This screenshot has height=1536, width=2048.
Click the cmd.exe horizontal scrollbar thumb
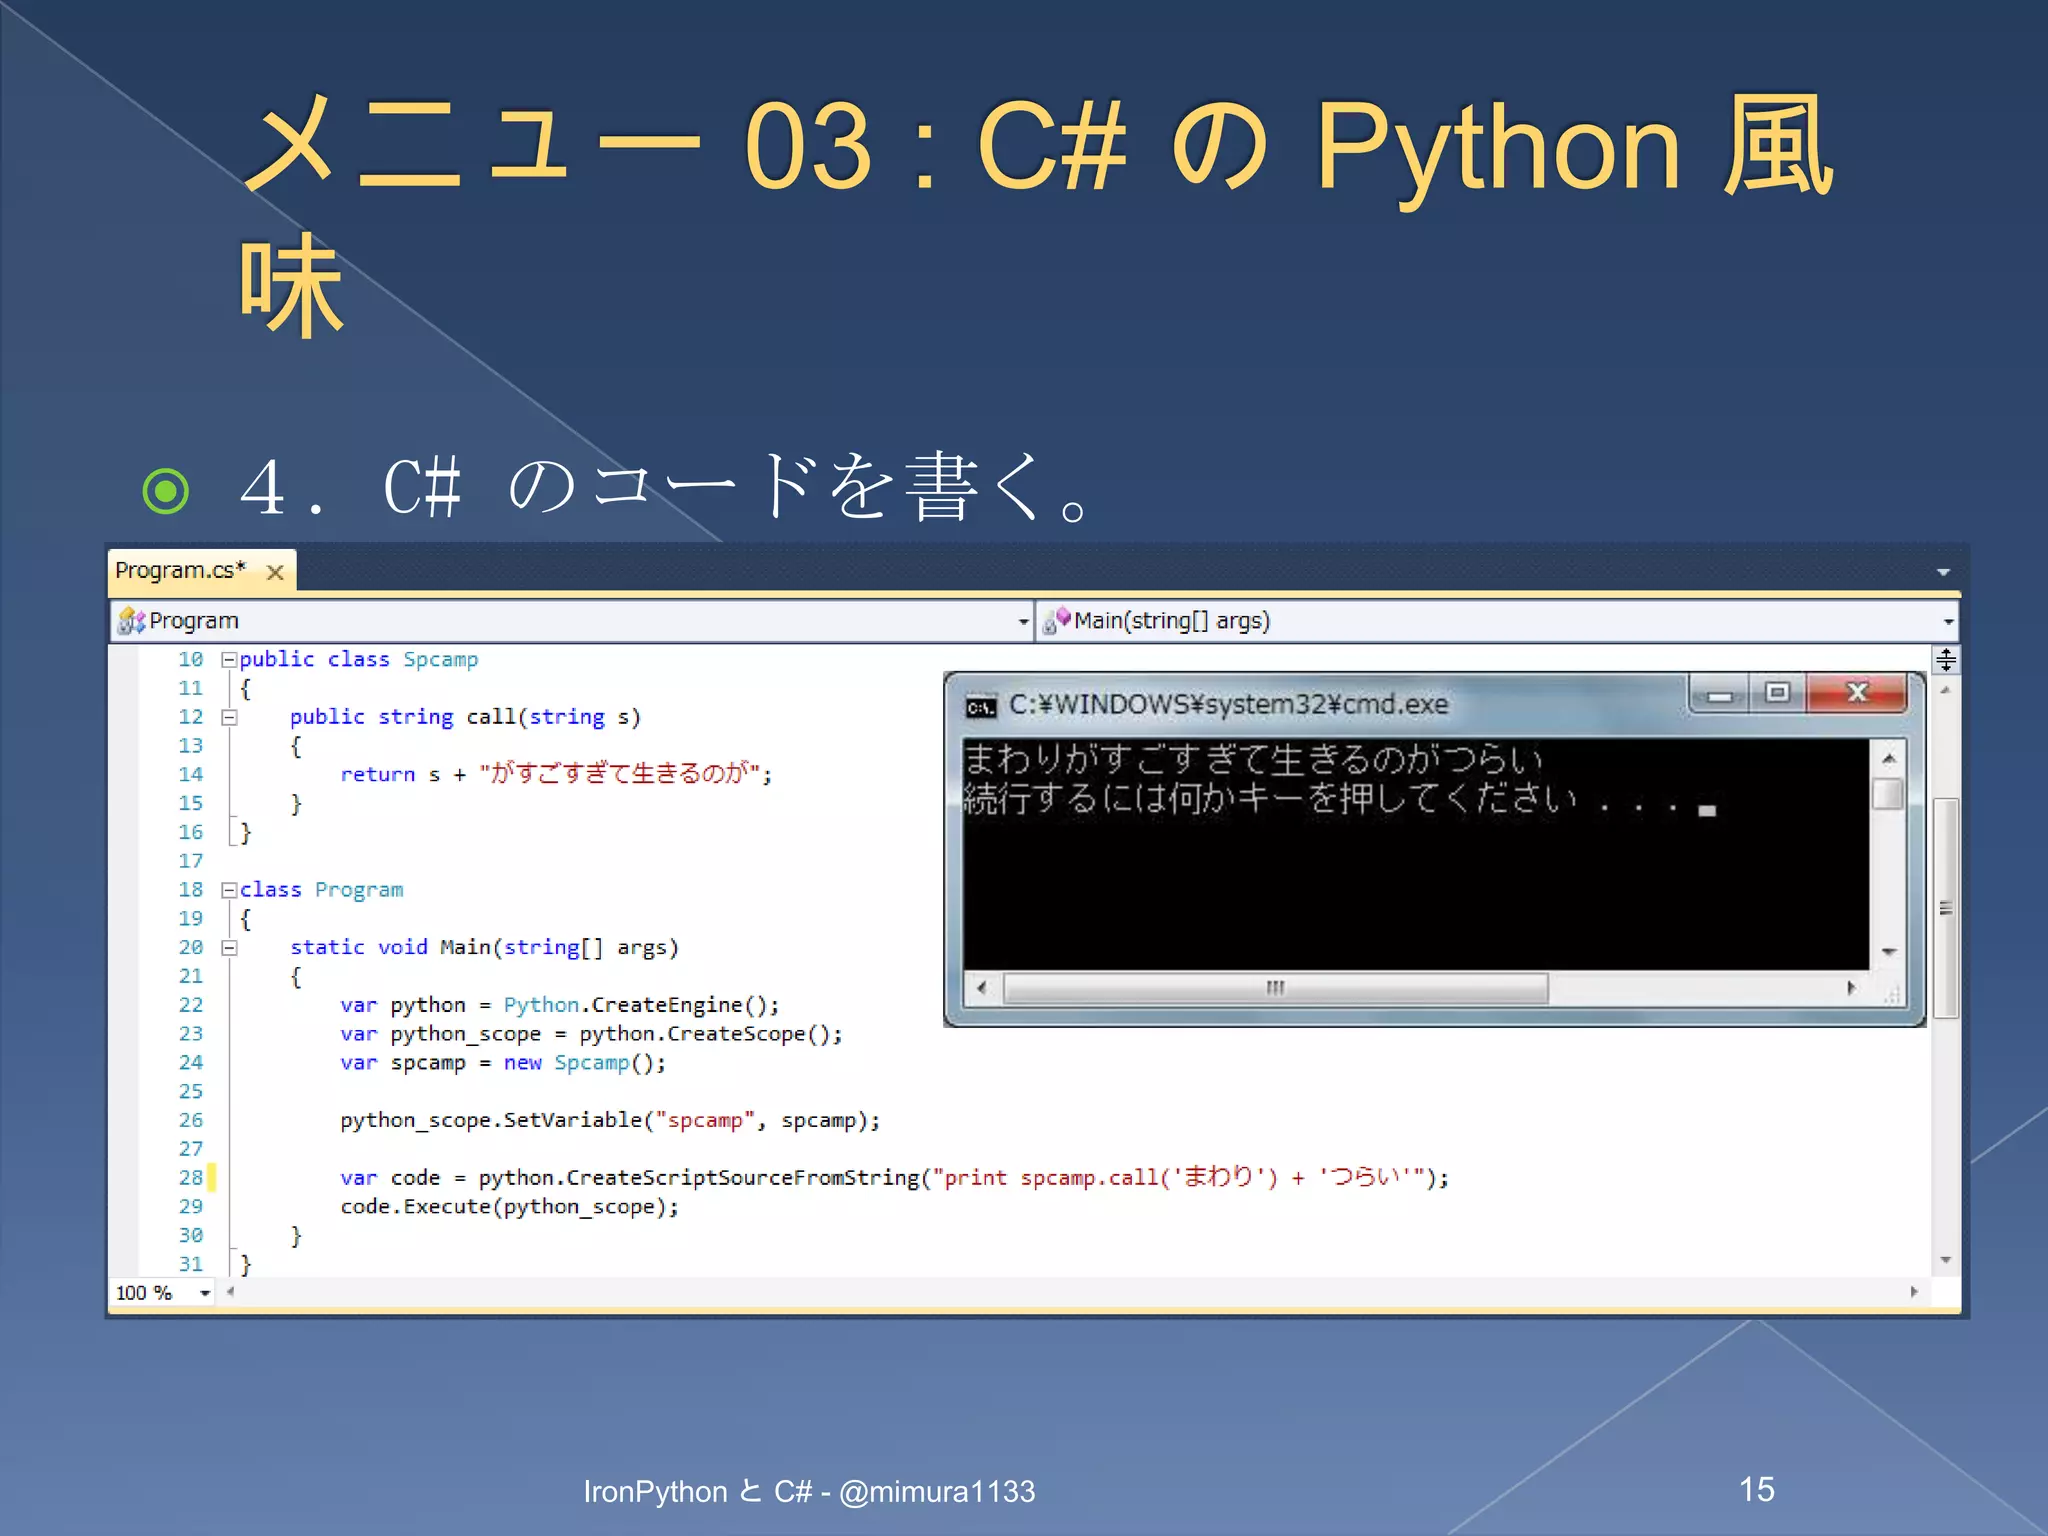(1276, 988)
